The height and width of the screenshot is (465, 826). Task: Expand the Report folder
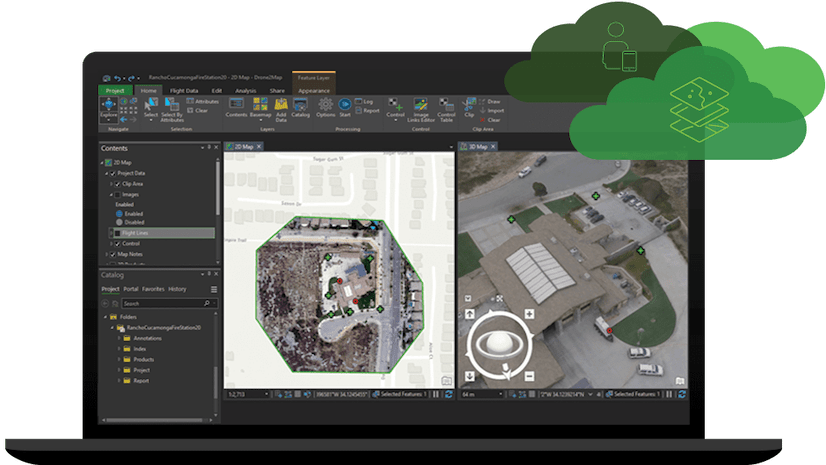click(x=119, y=380)
